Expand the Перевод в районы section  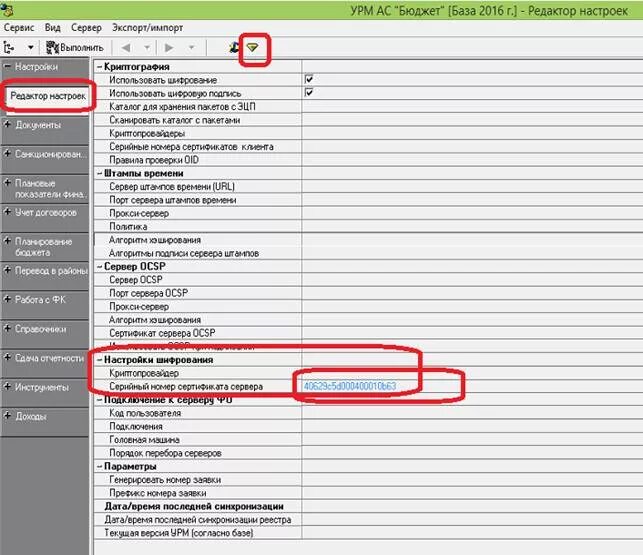click(7, 270)
